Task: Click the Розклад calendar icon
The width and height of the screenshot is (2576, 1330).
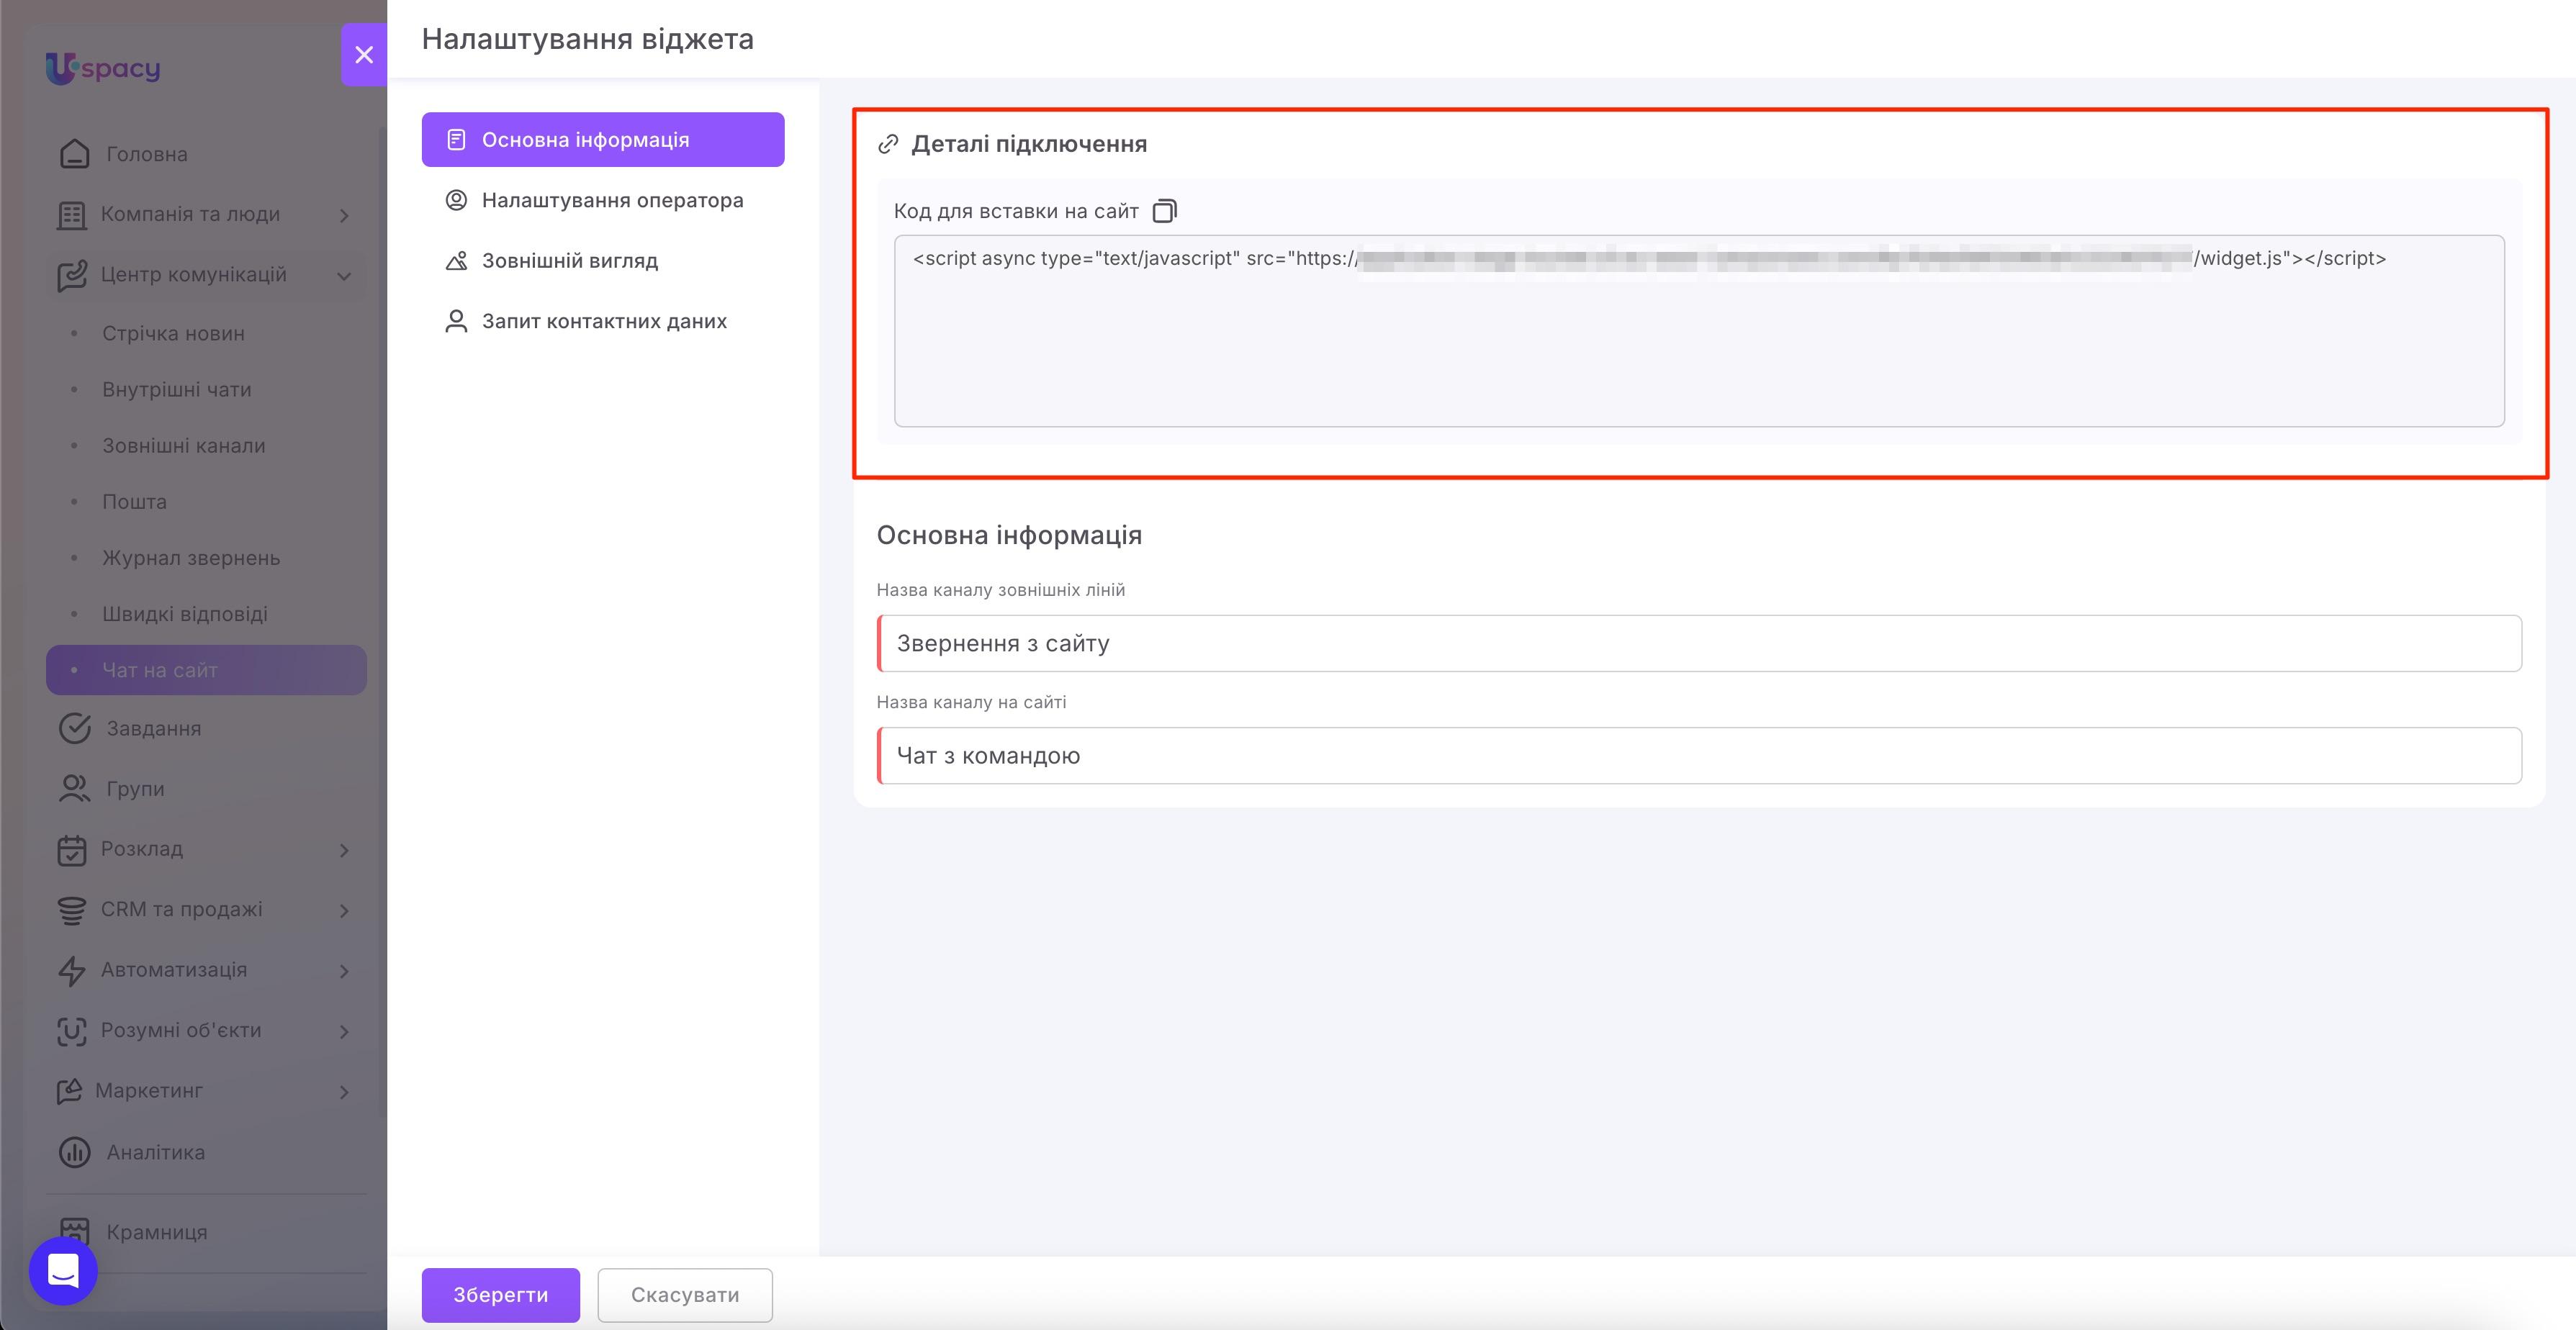Action: coord(71,850)
